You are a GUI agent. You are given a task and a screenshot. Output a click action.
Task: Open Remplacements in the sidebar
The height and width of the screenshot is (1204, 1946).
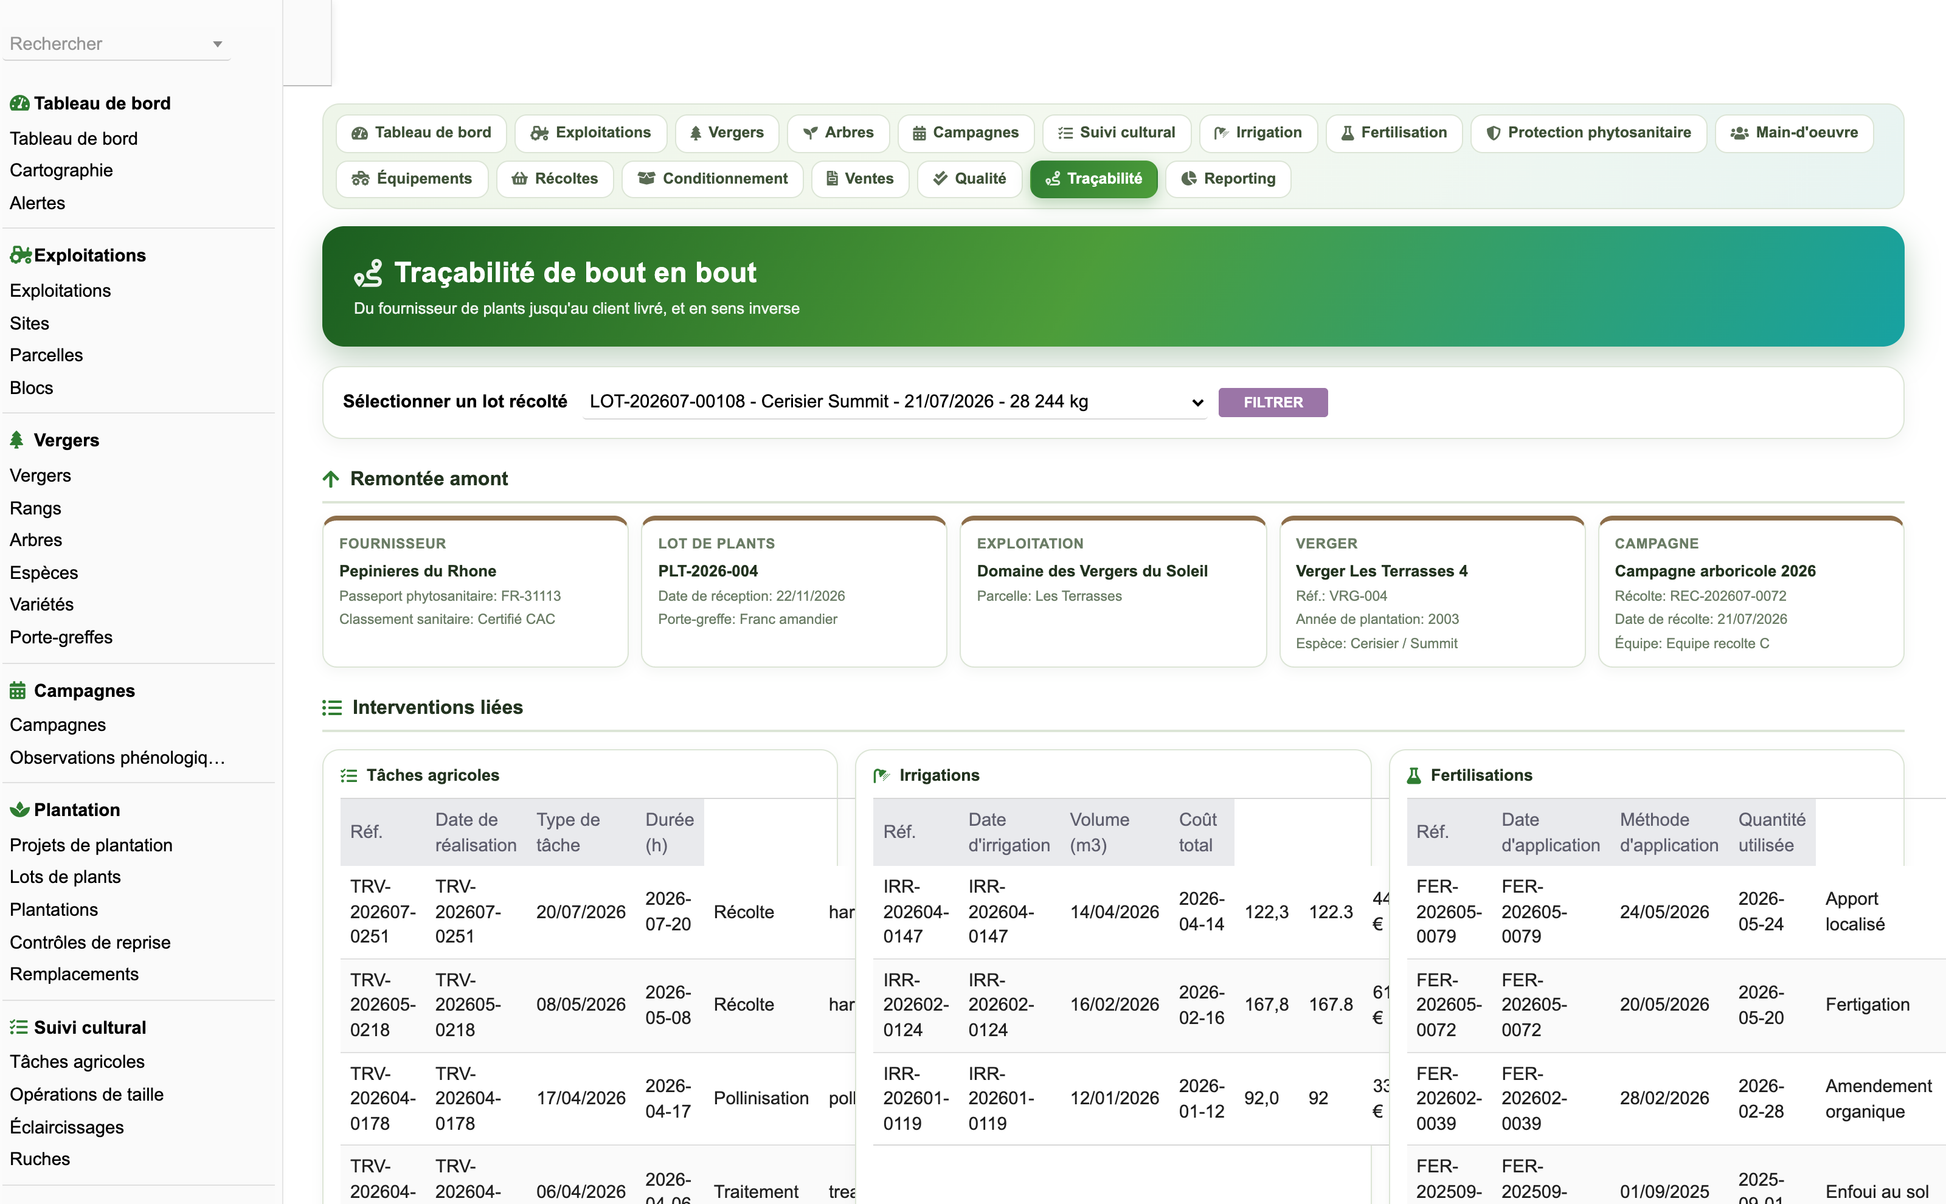pos(74,974)
